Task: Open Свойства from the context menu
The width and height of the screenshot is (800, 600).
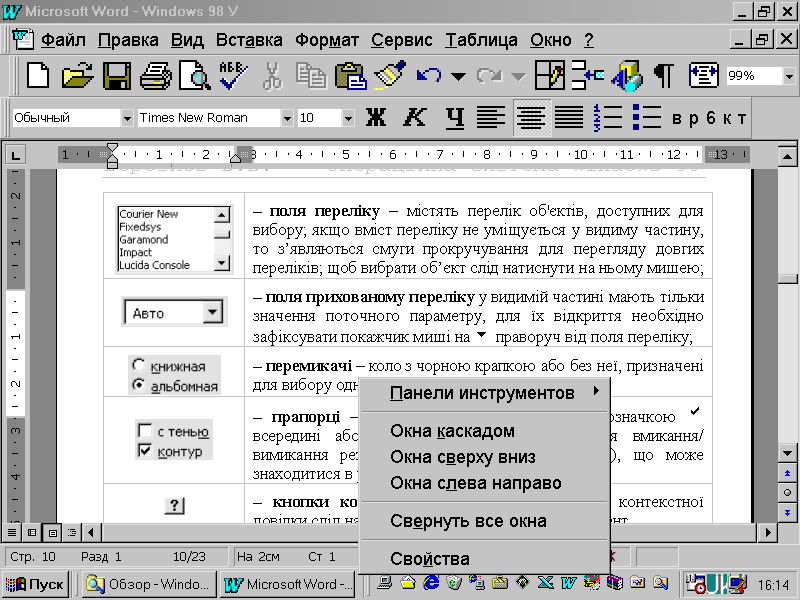Action: (x=485, y=559)
